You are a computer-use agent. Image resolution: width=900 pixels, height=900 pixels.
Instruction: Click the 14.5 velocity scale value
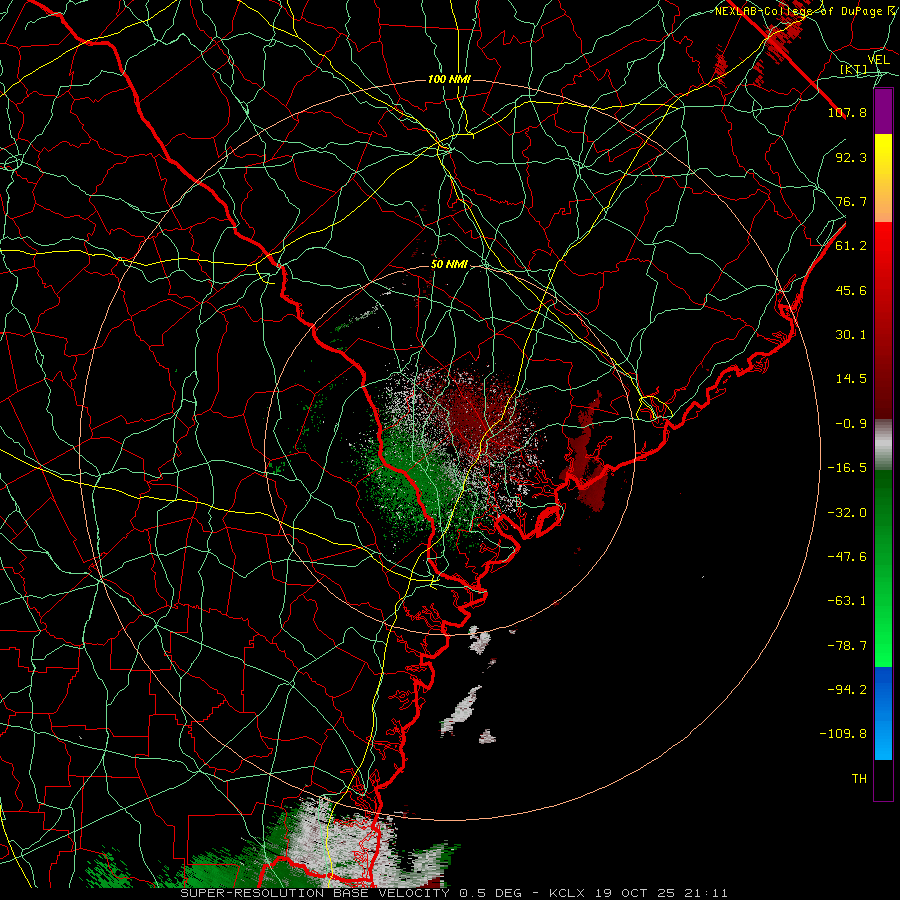[x=851, y=379]
